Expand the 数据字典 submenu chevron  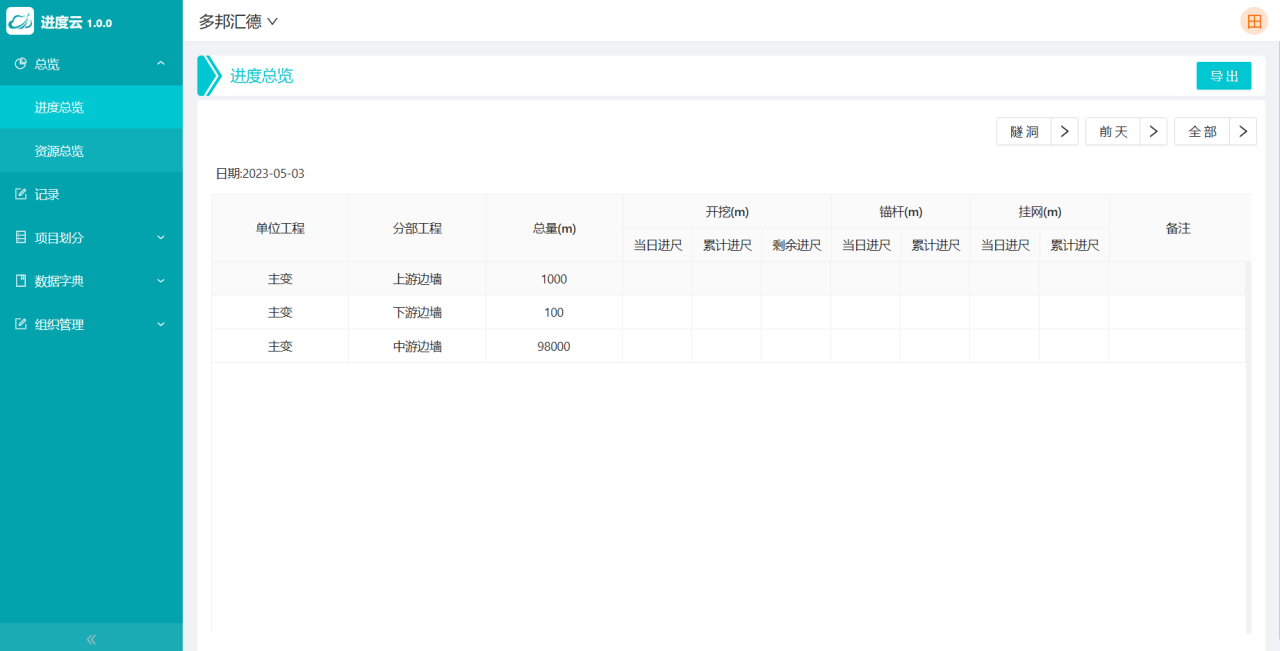click(x=161, y=281)
